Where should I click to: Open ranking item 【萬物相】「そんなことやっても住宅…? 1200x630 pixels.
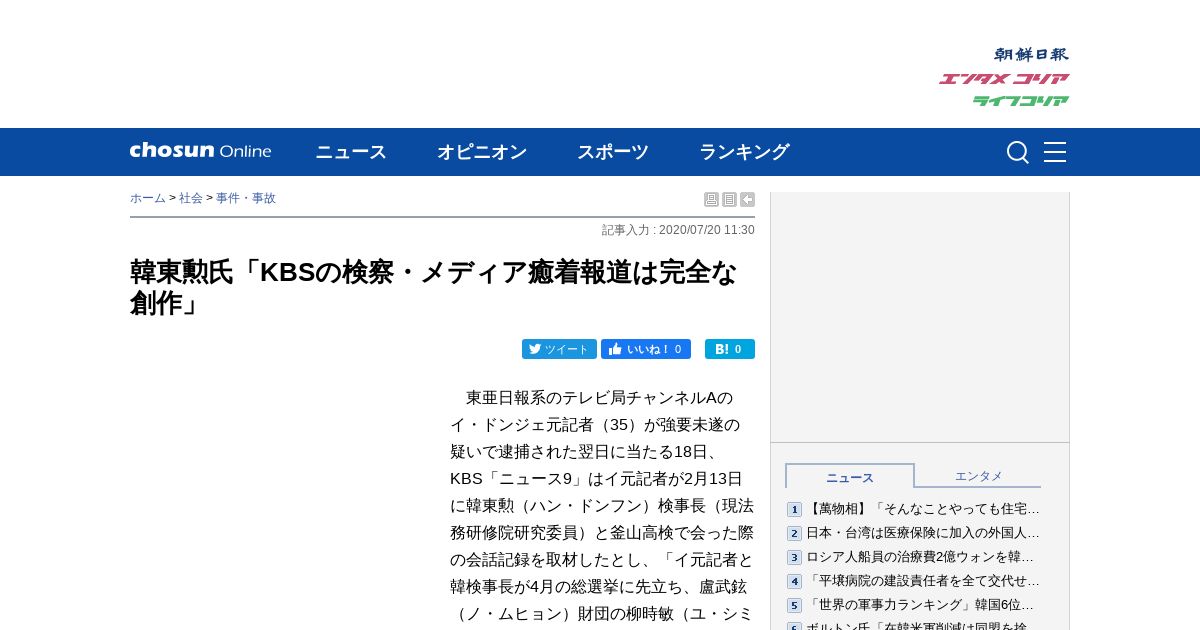[923, 509]
